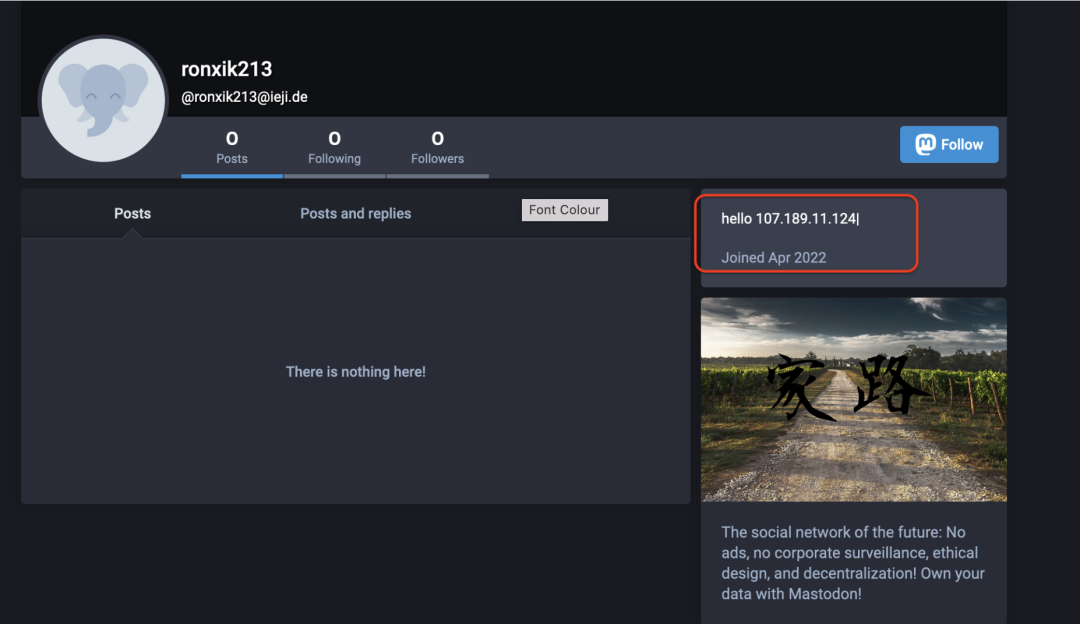Click the 家 character on the banner
This screenshot has width=1080, height=624.
click(801, 387)
